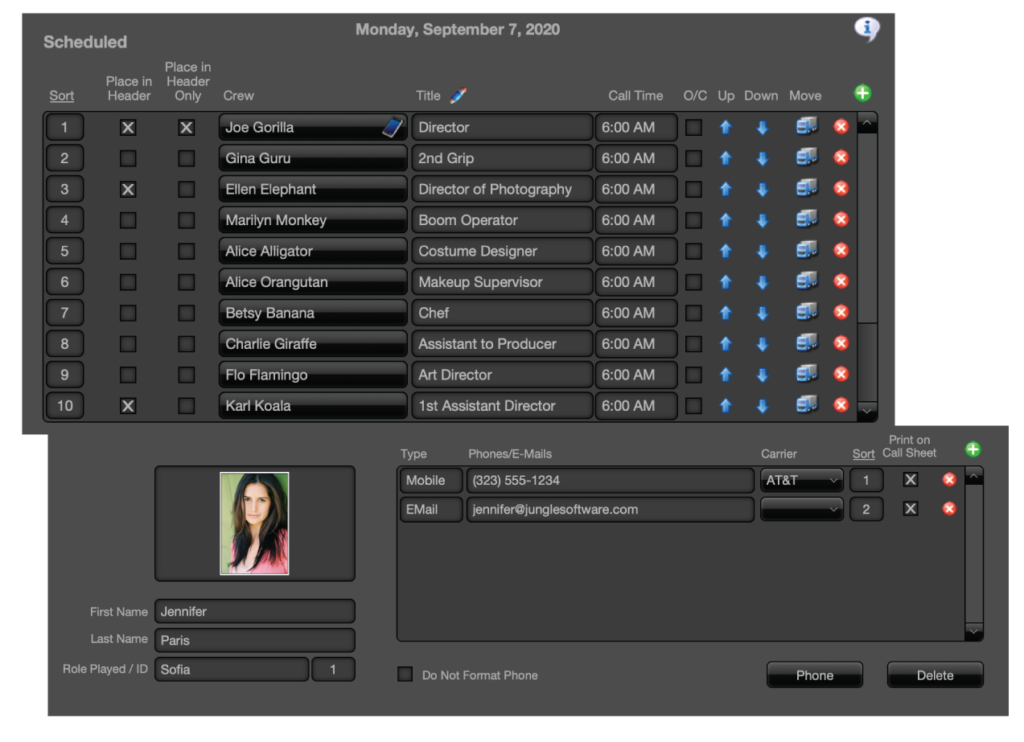Enable Do Not Format Phone
Image resolution: width=1024 pixels, height=742 pixels.
pos(405,674)
